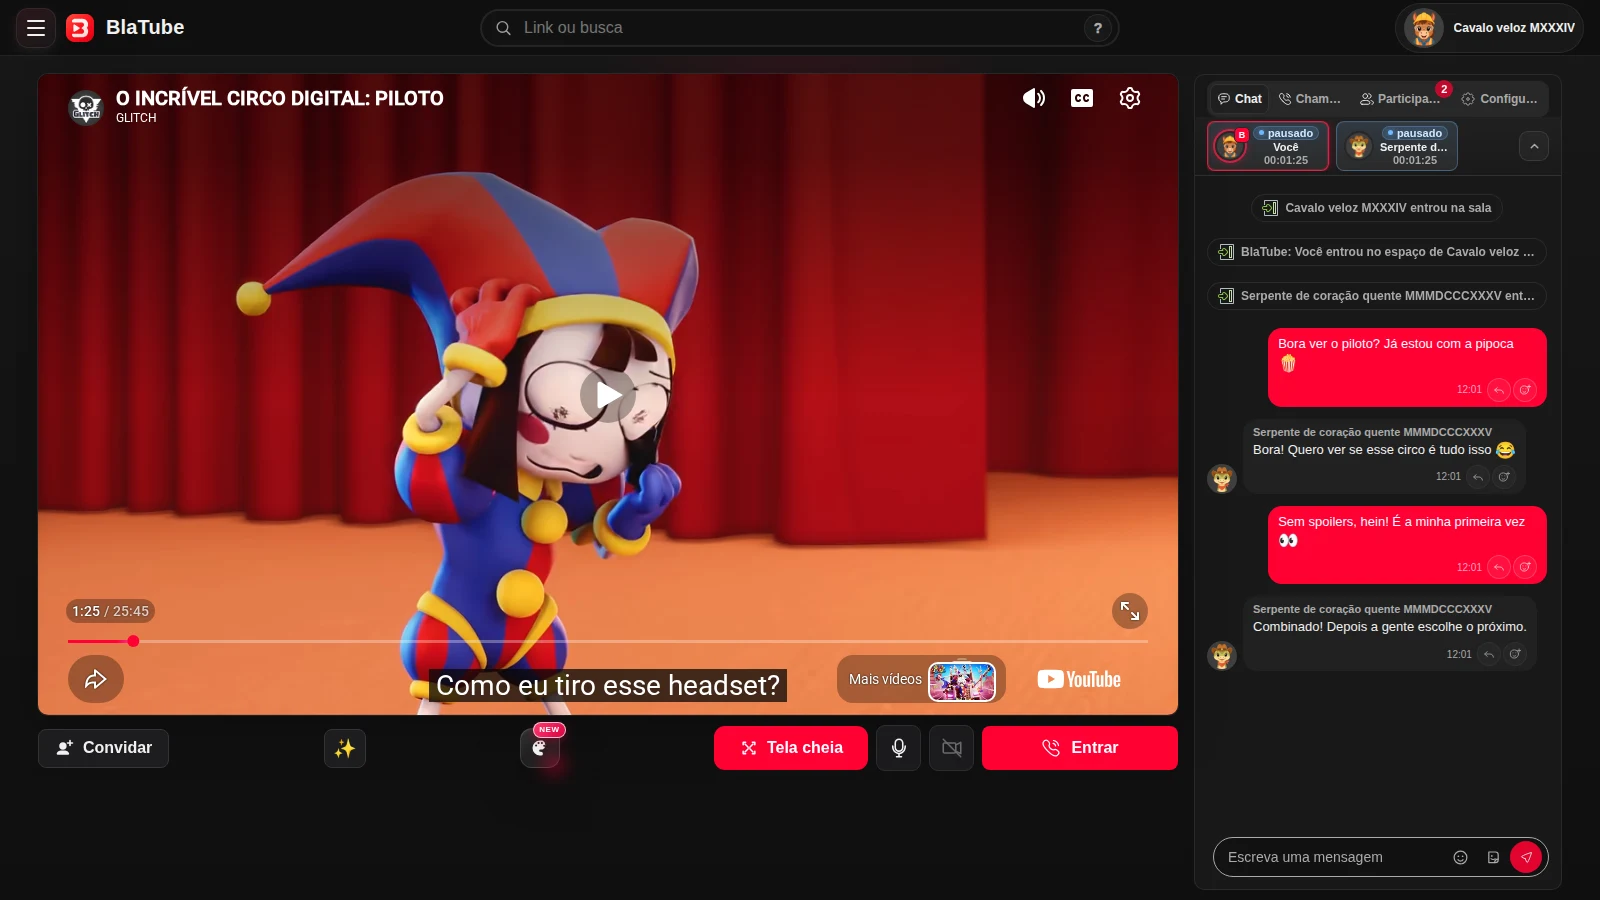Open the hamburger menu
The height and width of the screenshot is (900, 1600).
(x=36, y=28)
